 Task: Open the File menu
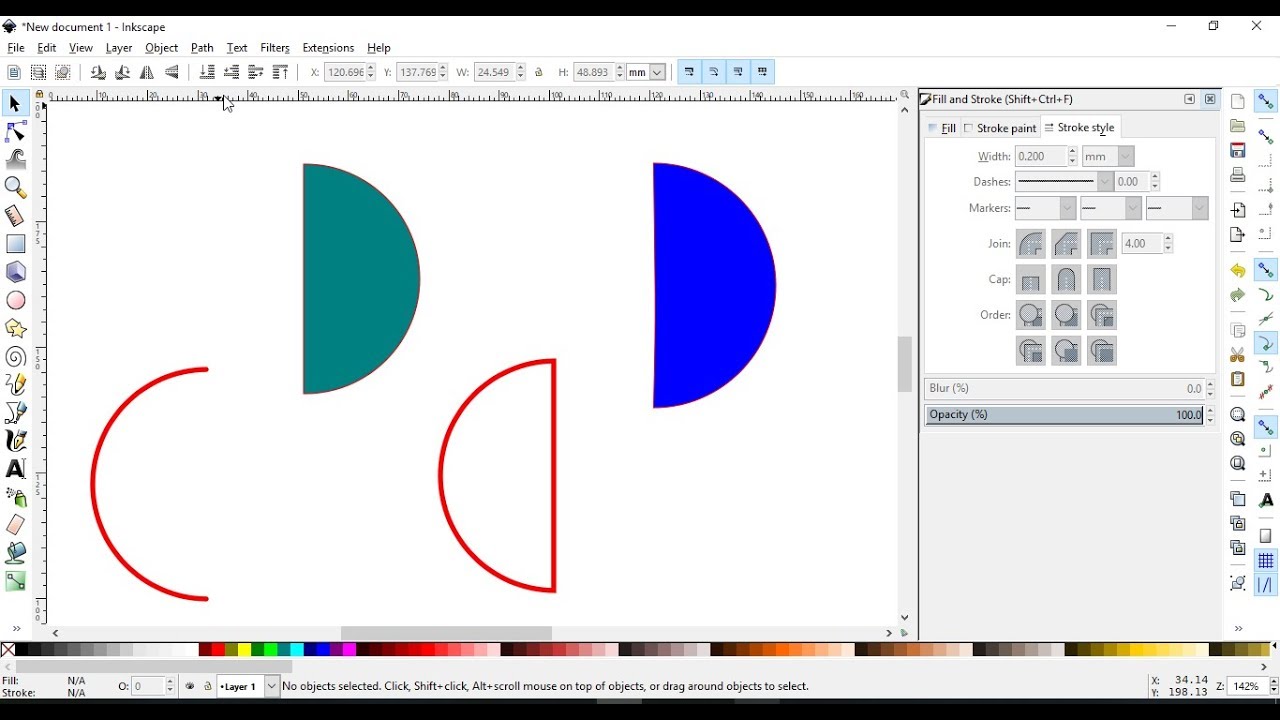[16, 48]
